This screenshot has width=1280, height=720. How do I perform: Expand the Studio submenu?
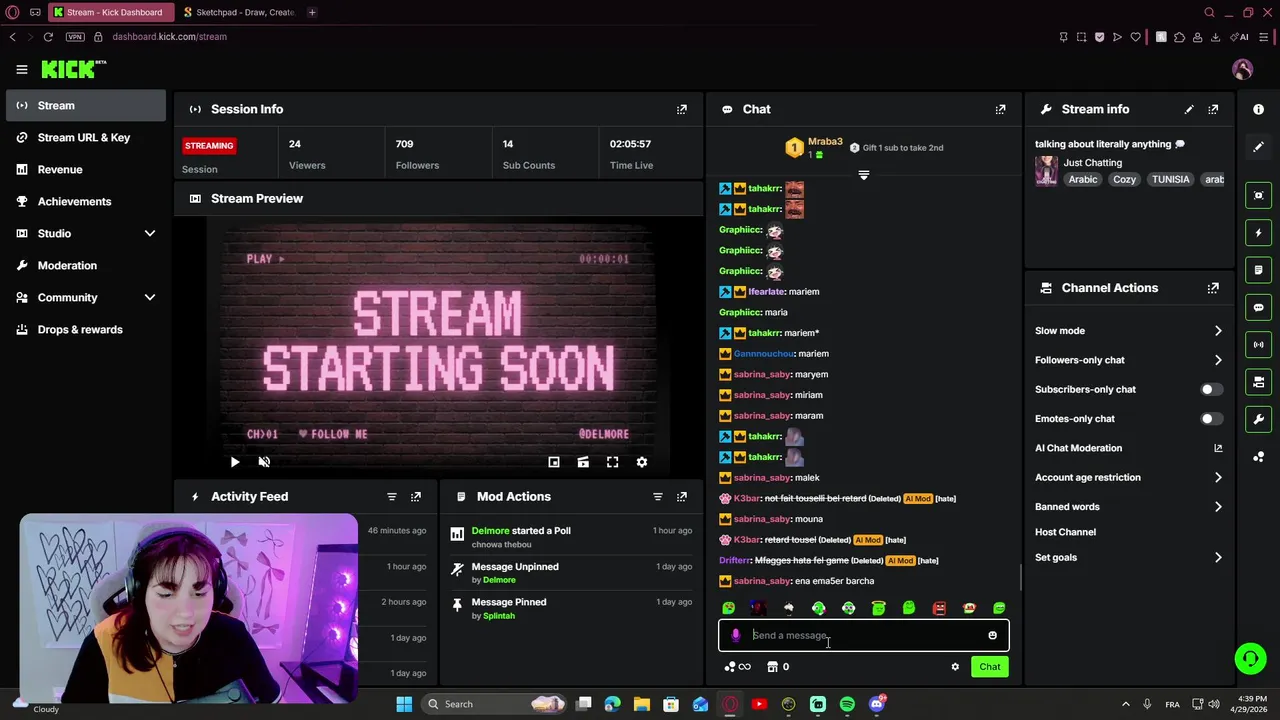[85, 233]
